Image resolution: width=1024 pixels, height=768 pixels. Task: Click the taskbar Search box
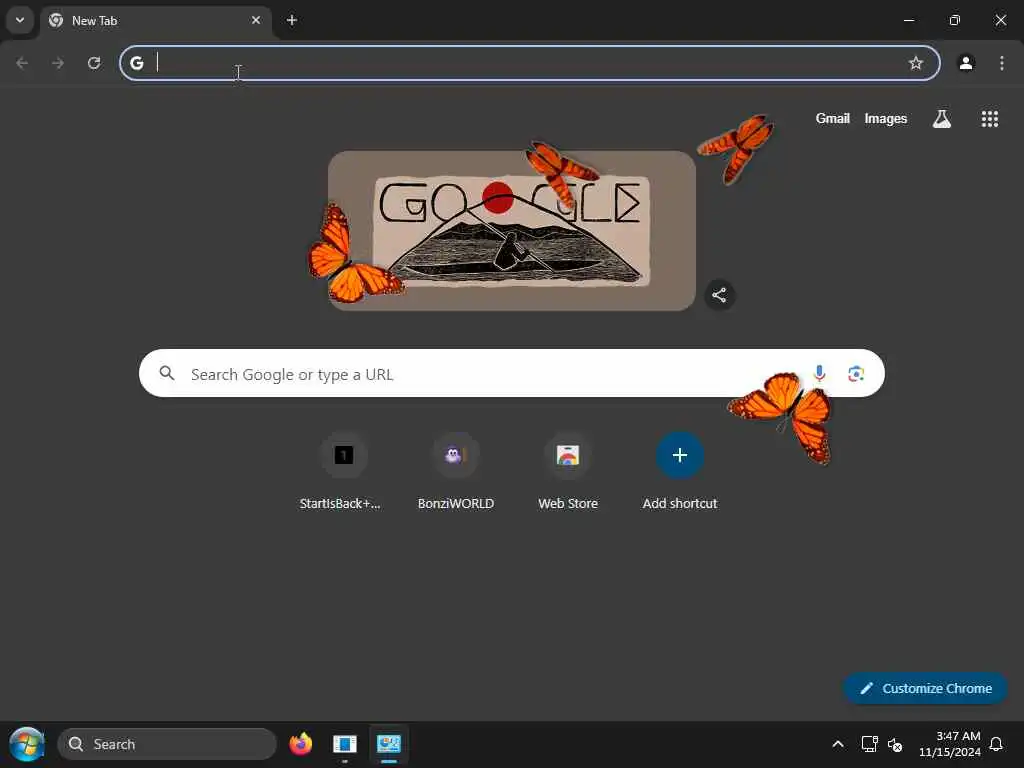click(x=167, y=744)
